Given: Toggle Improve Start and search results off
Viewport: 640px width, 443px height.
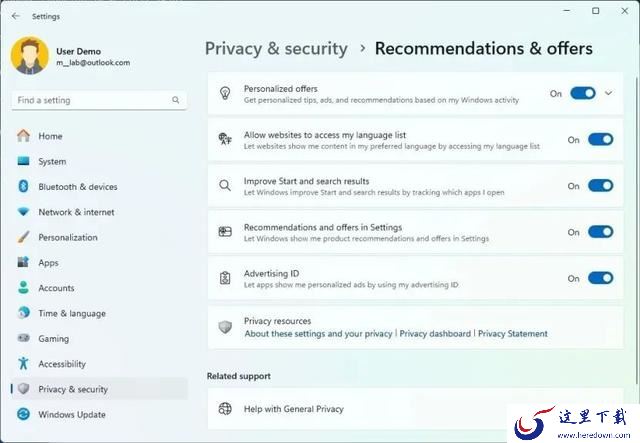Looking at the screenshot, I should click(600, 186).
